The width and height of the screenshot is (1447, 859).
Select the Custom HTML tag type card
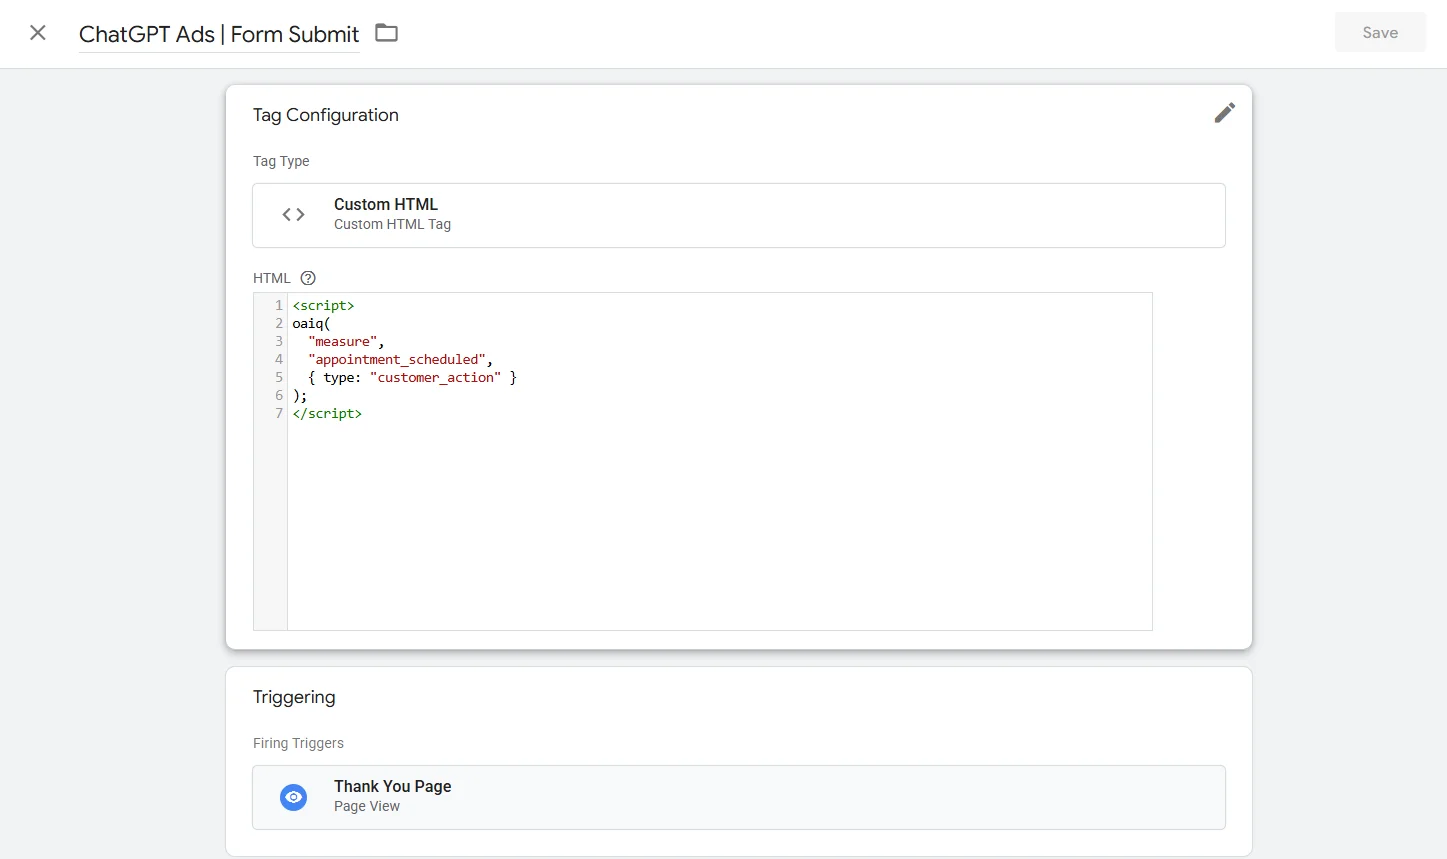(x=738, y=215)
